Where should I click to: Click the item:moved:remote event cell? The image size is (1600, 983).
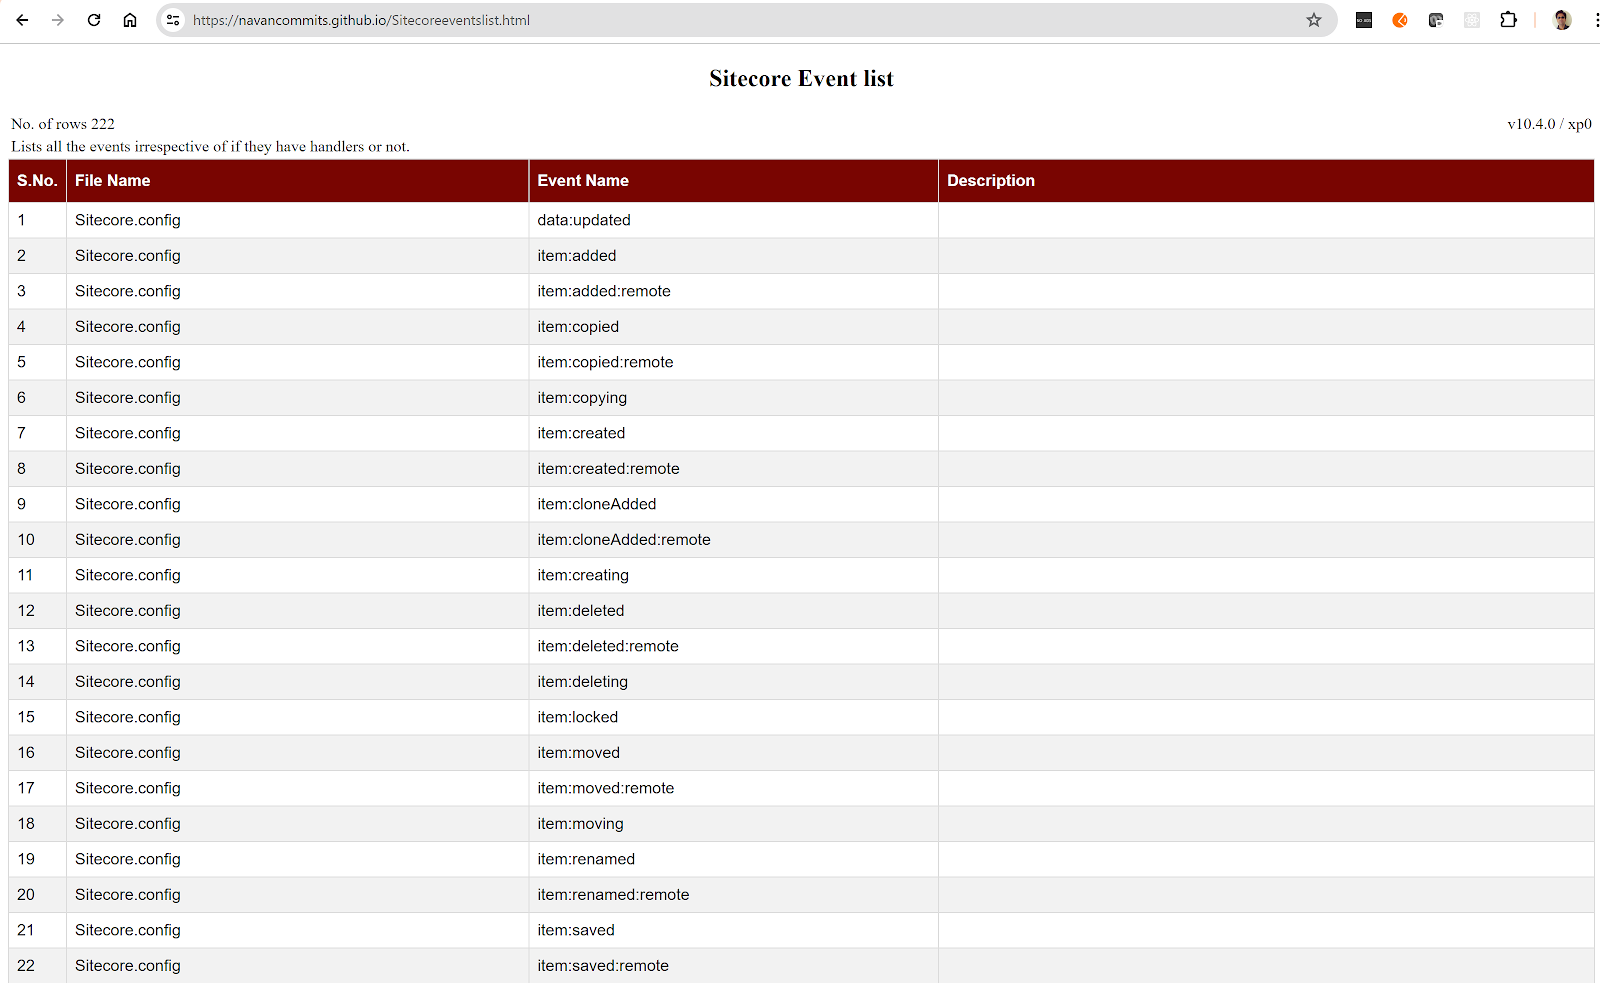pos(734,788)
